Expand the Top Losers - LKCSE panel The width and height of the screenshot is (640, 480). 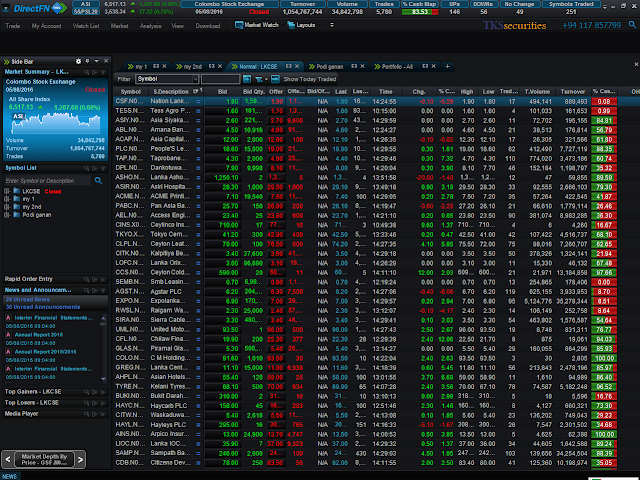[x=103, y=403]
